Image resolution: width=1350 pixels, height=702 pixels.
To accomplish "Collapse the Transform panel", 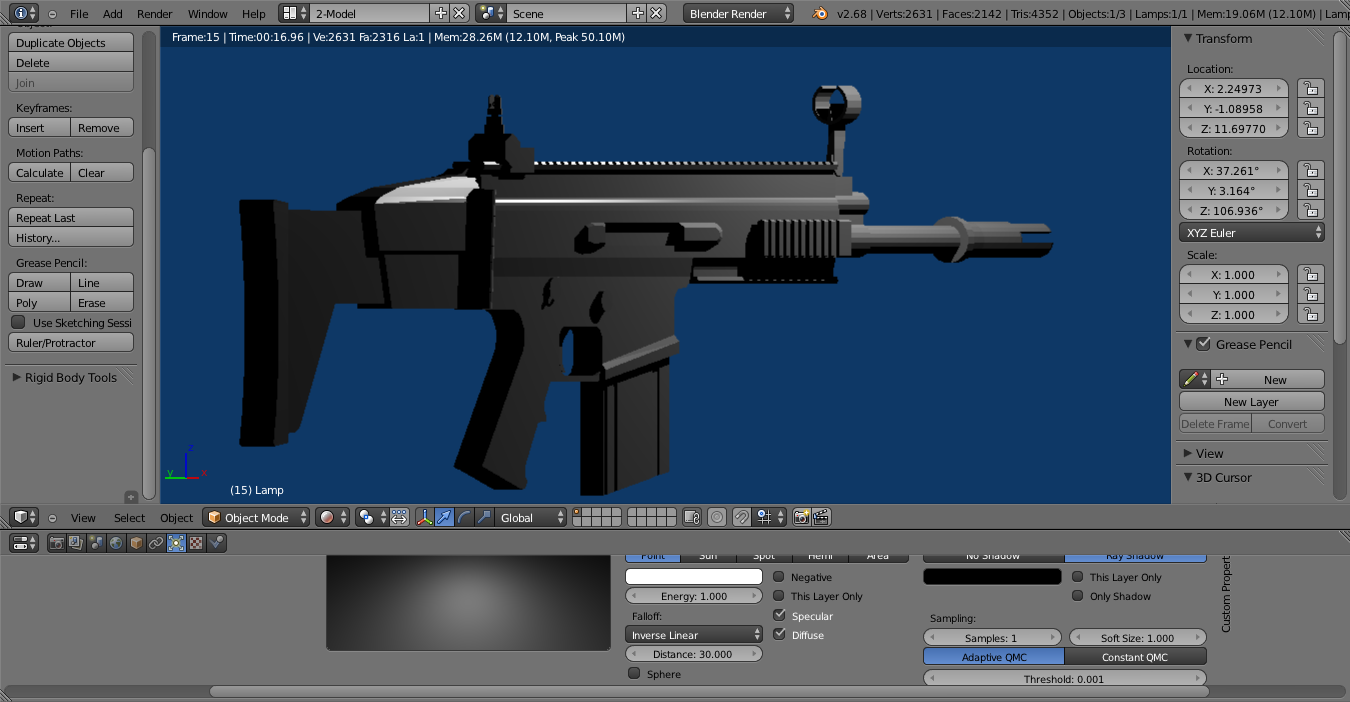I will point(1188,38).
